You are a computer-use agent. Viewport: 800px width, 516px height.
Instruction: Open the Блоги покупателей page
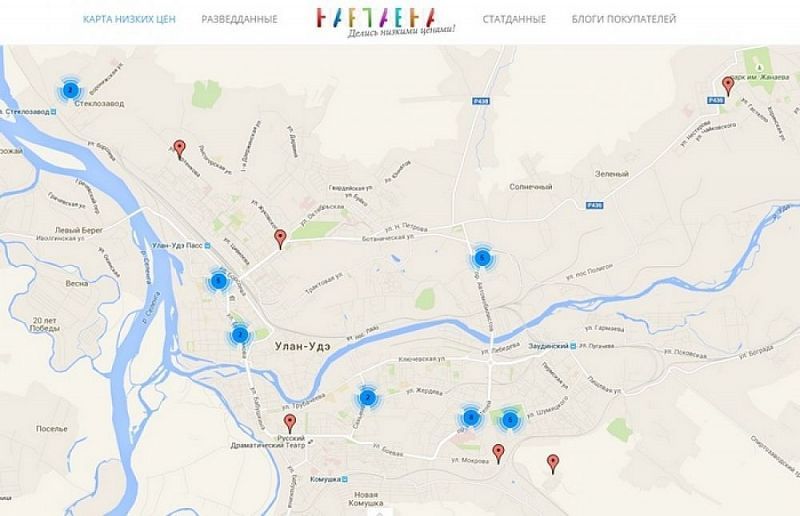pos(624,19)
